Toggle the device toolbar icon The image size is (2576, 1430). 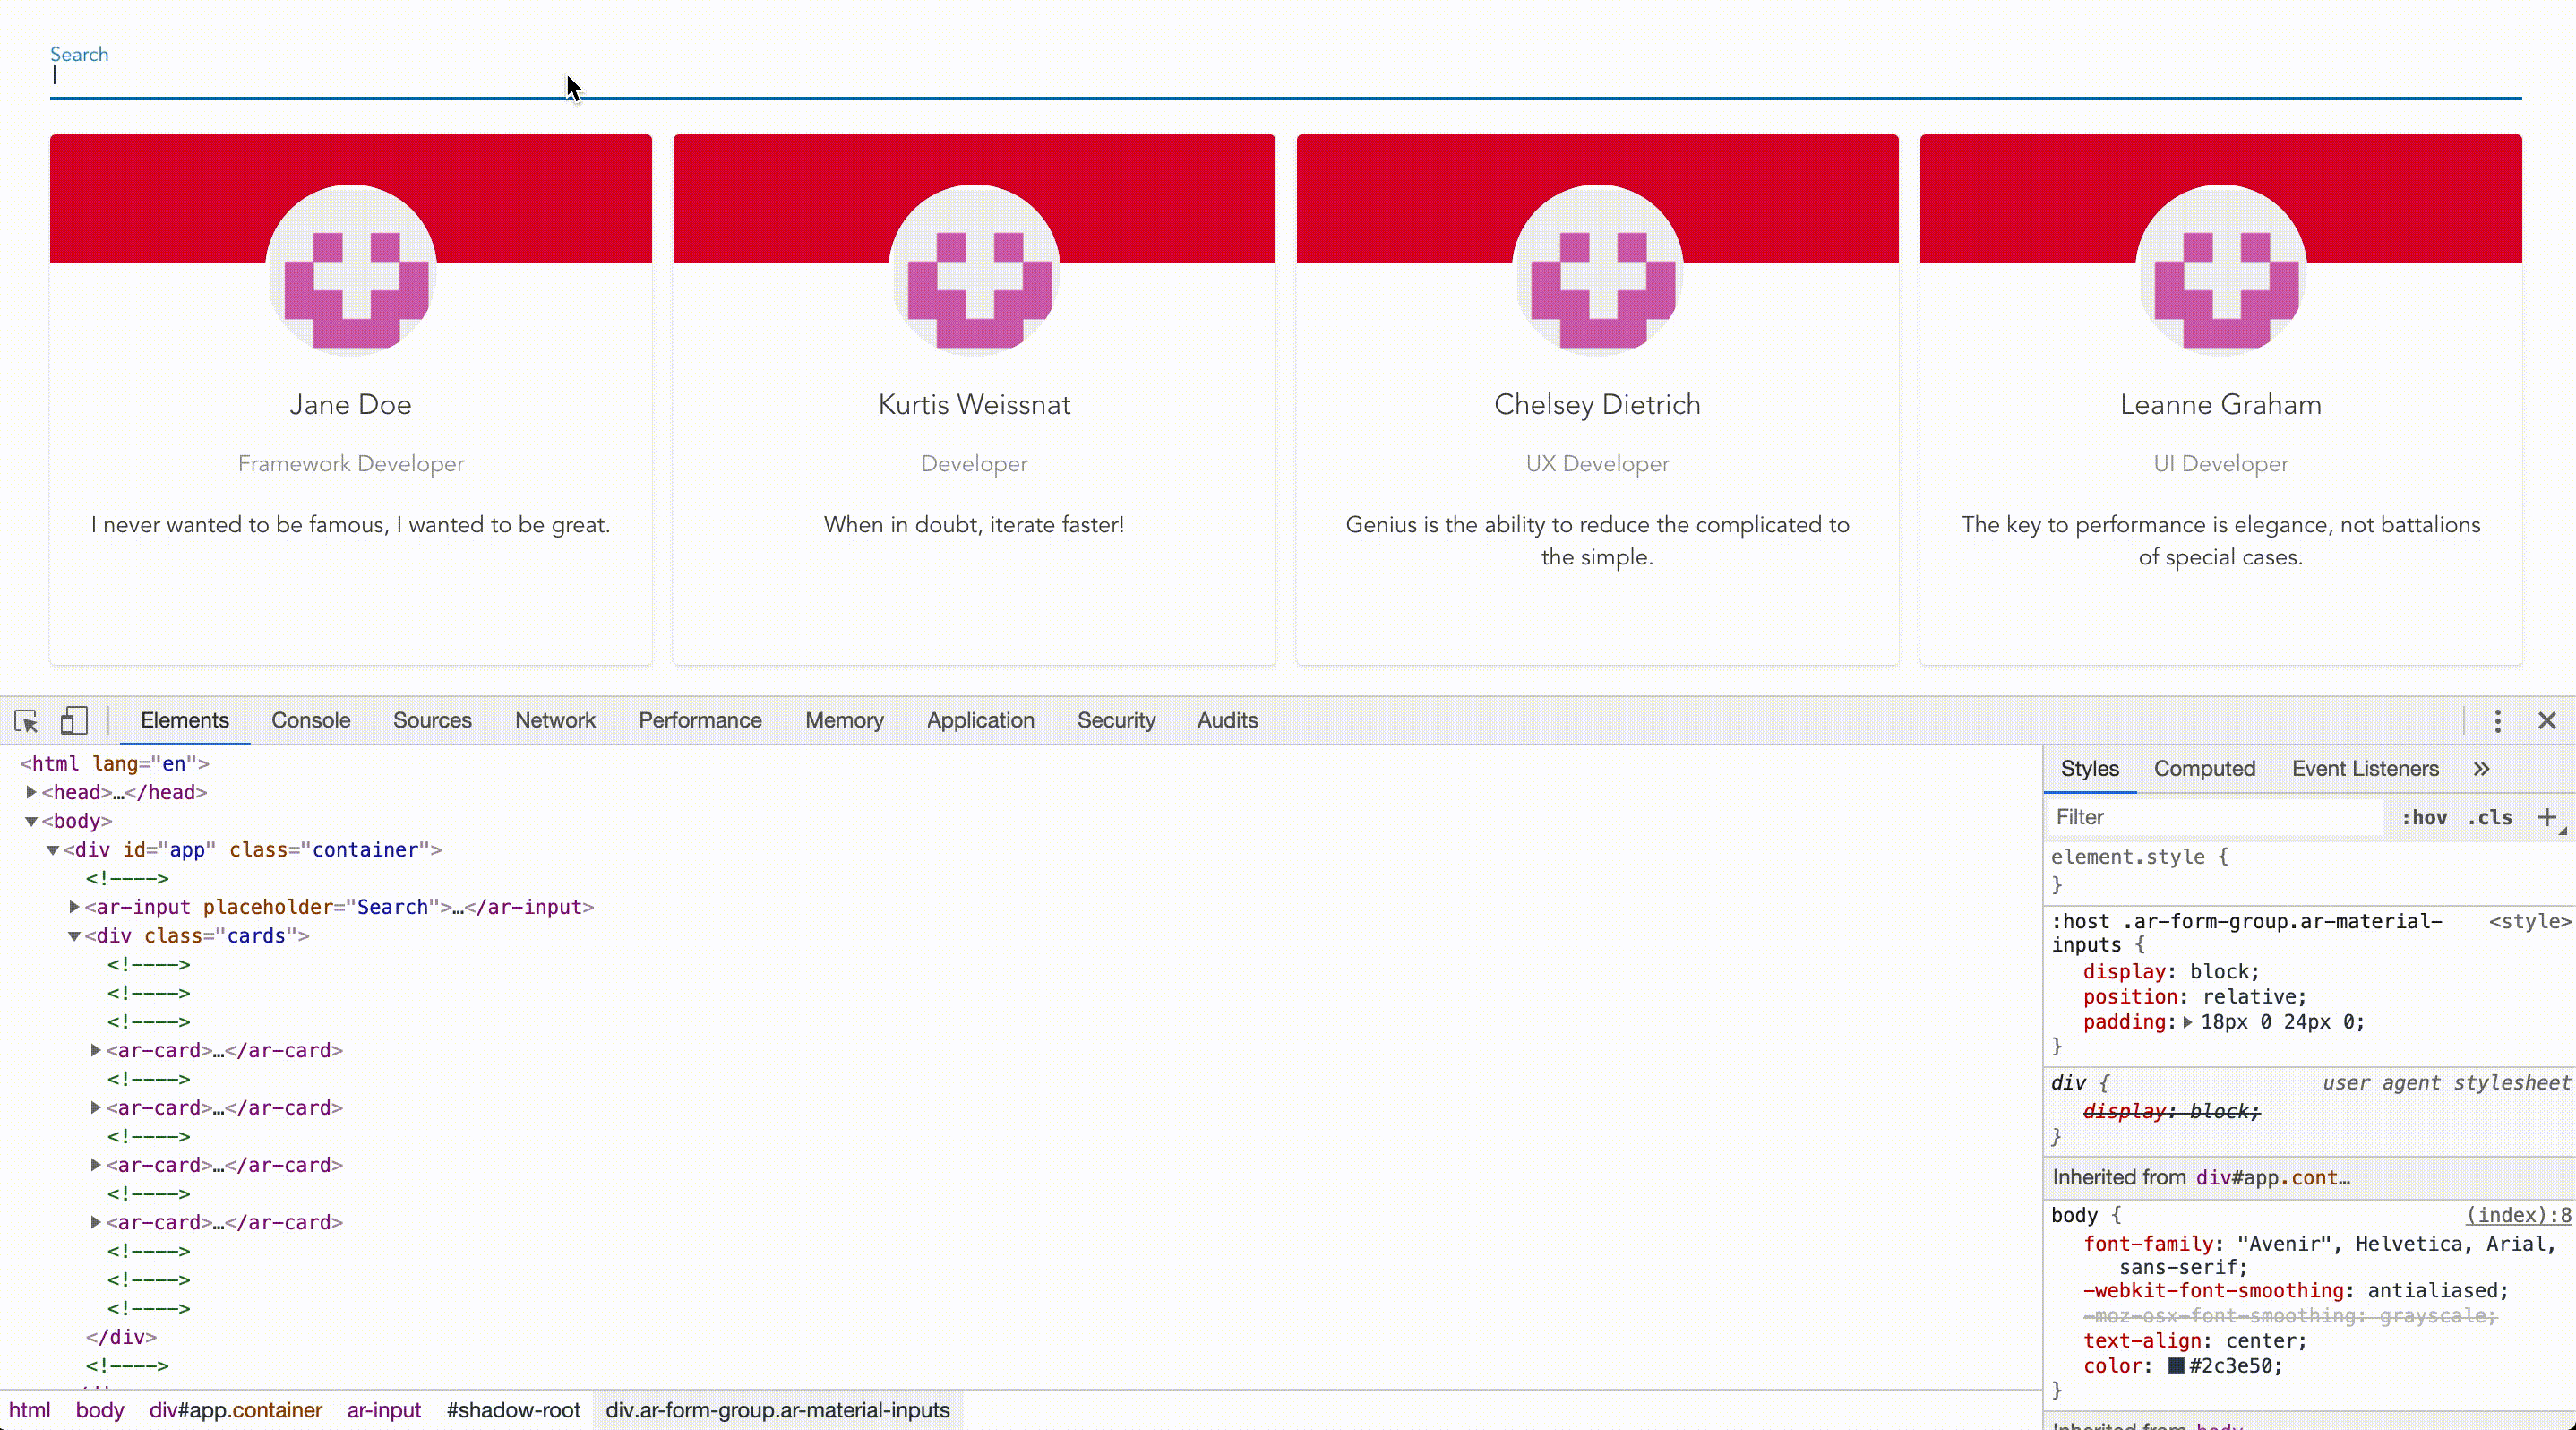click(74, 721)
